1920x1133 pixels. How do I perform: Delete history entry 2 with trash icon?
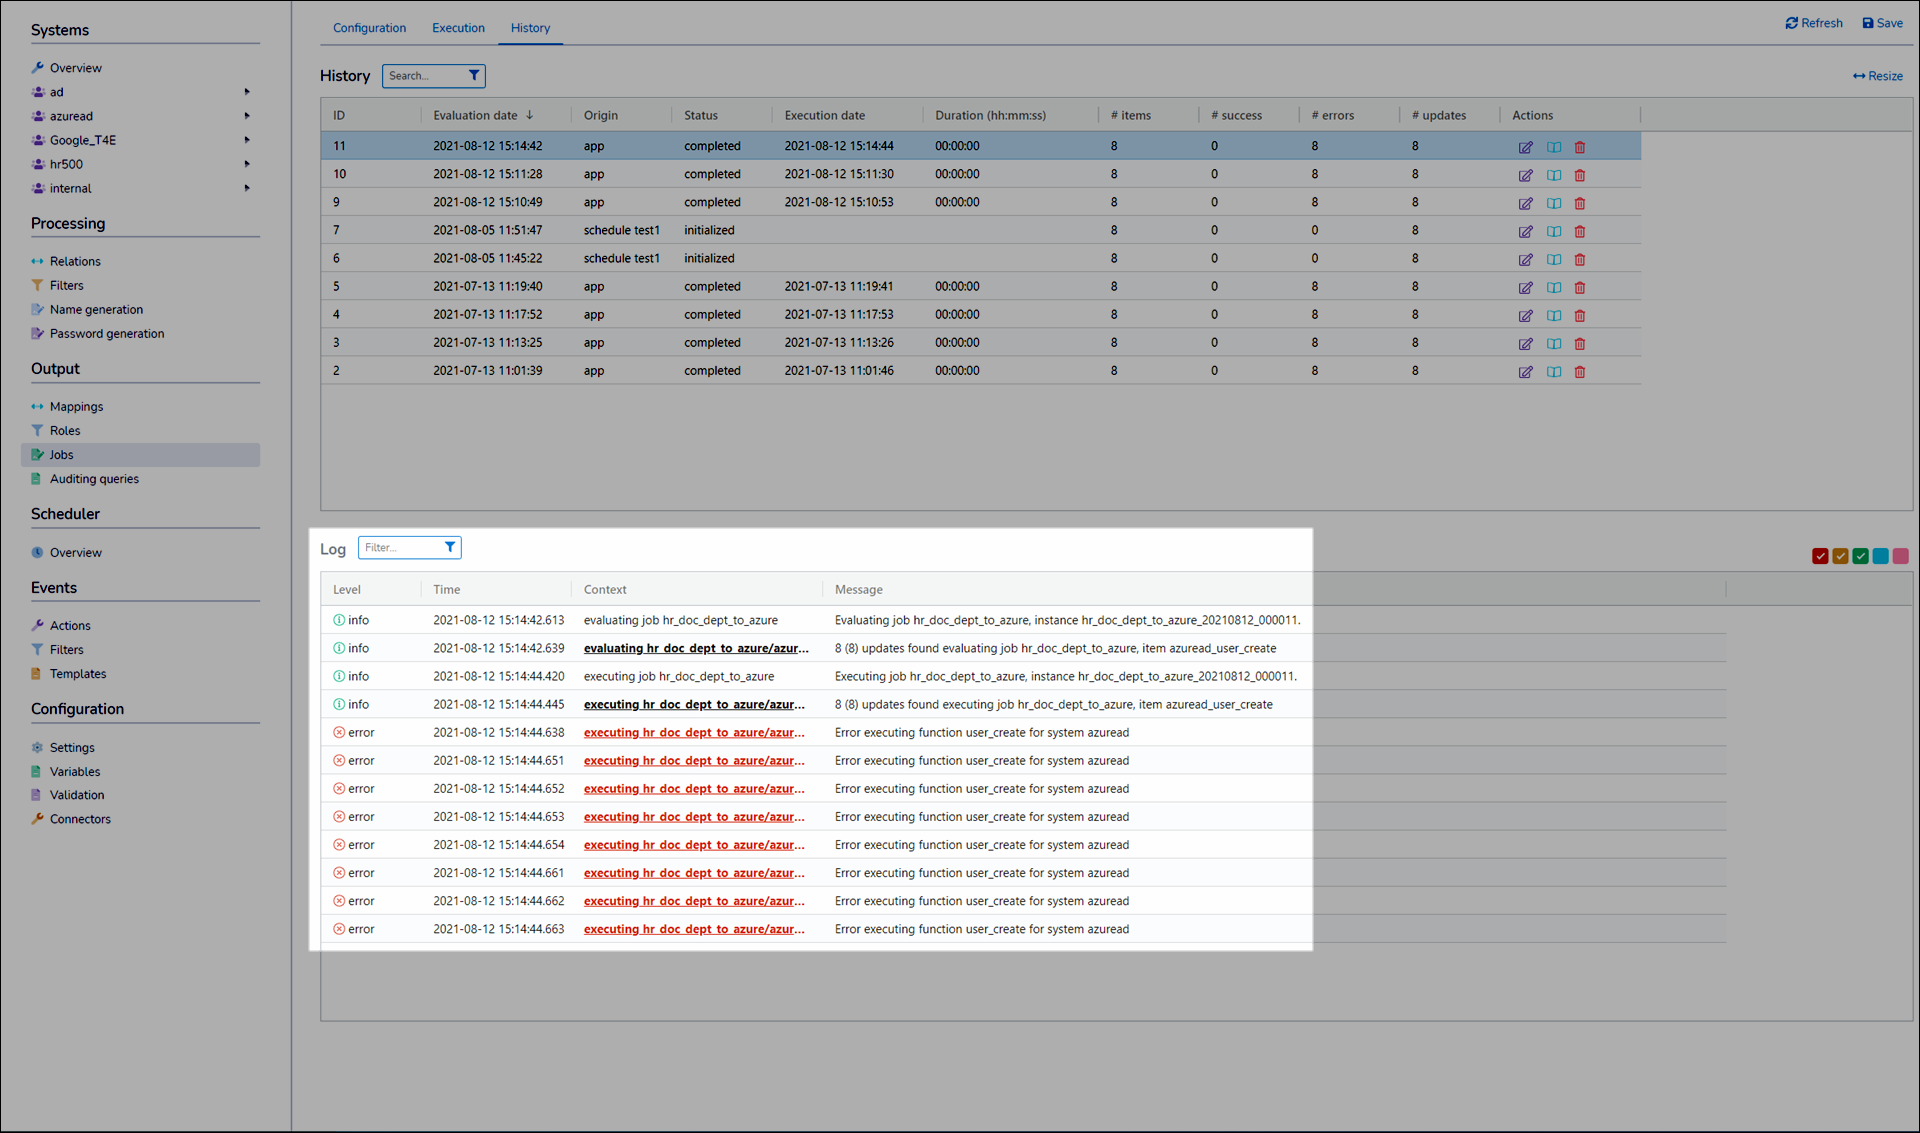tap(1580, 371)
